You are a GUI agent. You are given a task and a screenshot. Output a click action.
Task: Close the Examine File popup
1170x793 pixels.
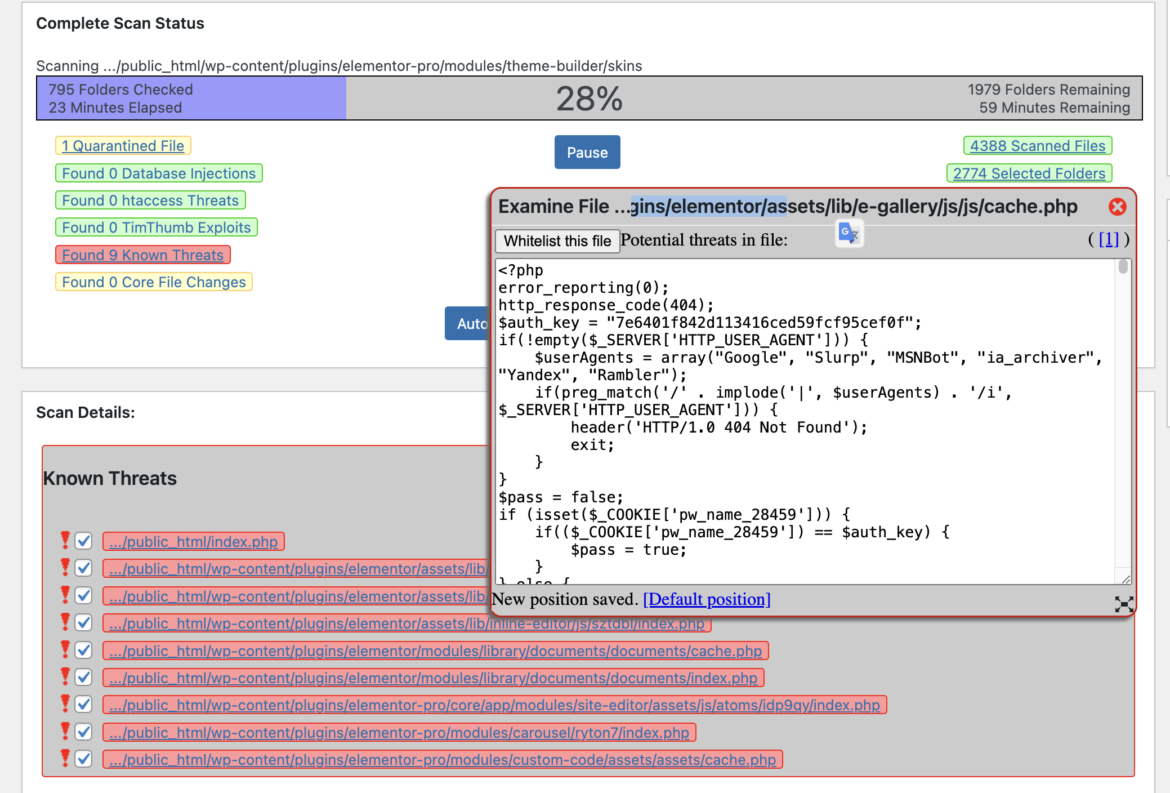[x=1117, y=207]
